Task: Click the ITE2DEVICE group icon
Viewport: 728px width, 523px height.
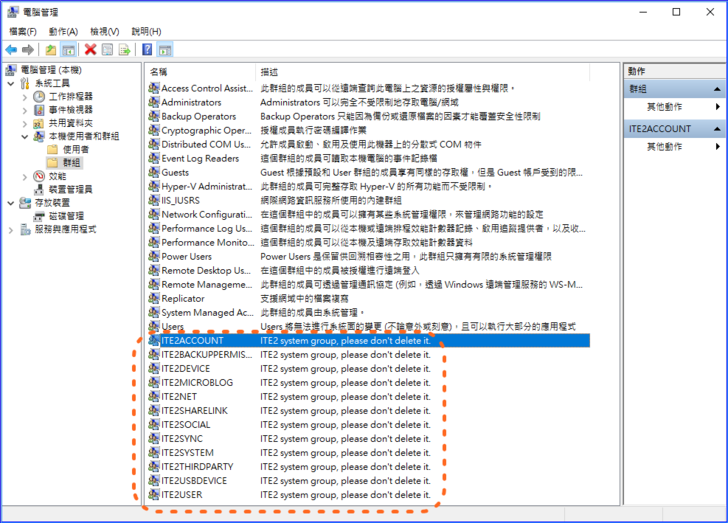Action: (x=154, y=368)
